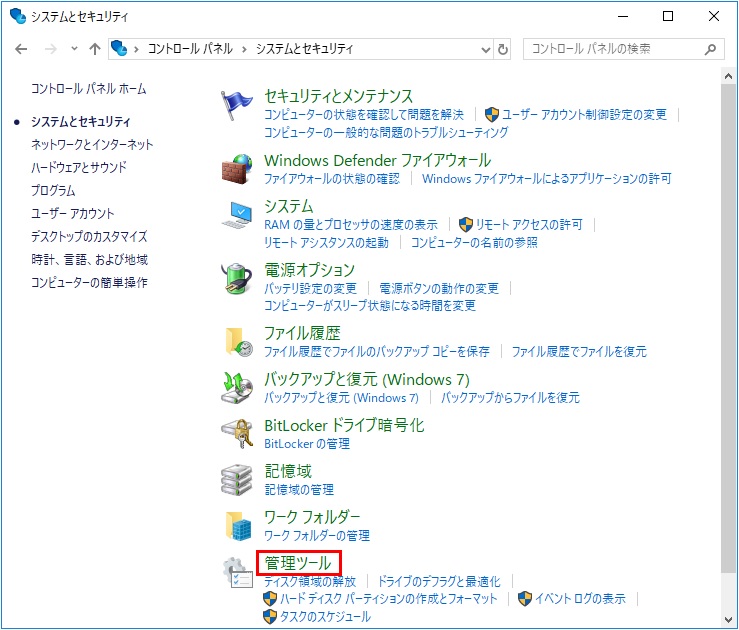Screen dimensions: 739x630
Task: Click the up arrow to parent folder
Action: [95, 49]
